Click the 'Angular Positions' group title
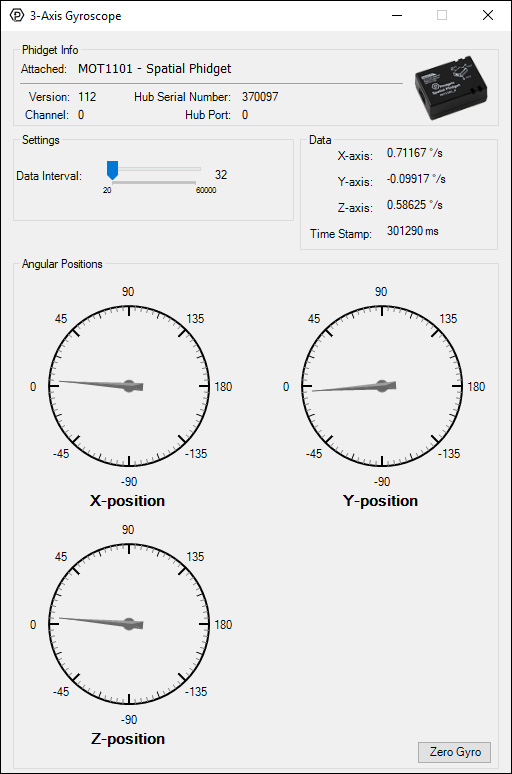Viewport: 512px width, 774px height. coord(62,264)
